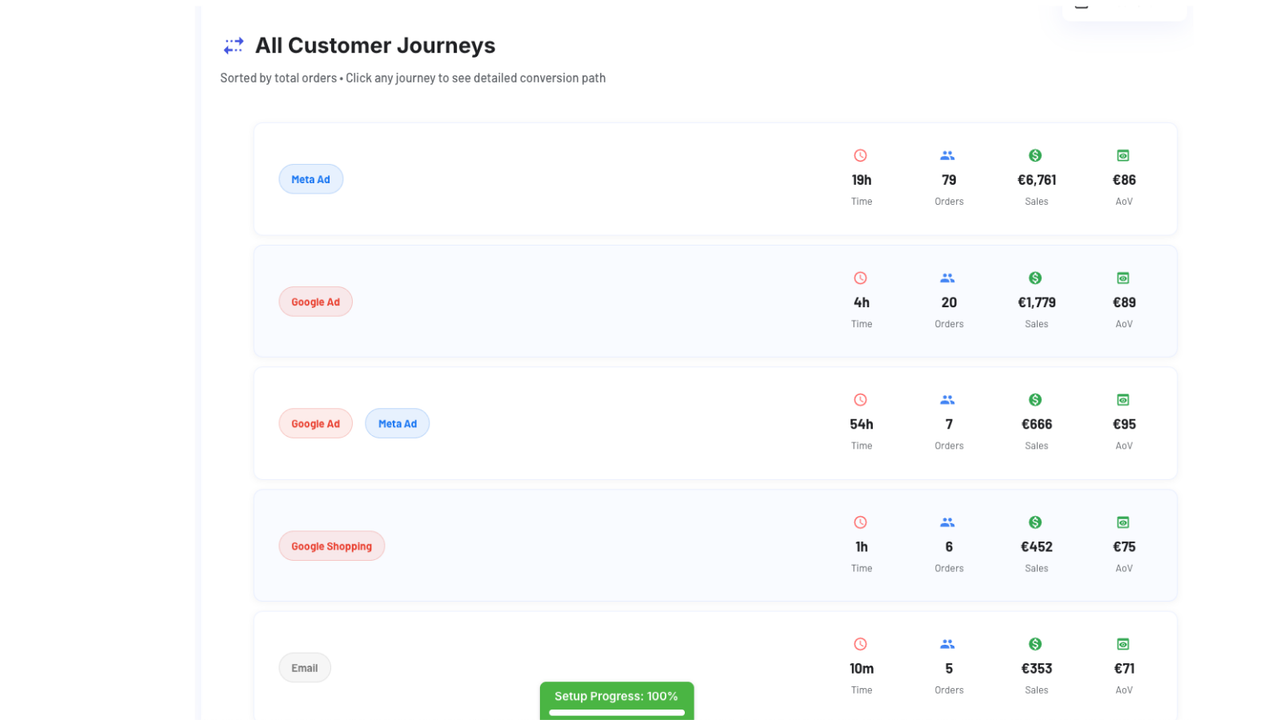Select Meta Ad tag in the 54h journey

(397, 424)
